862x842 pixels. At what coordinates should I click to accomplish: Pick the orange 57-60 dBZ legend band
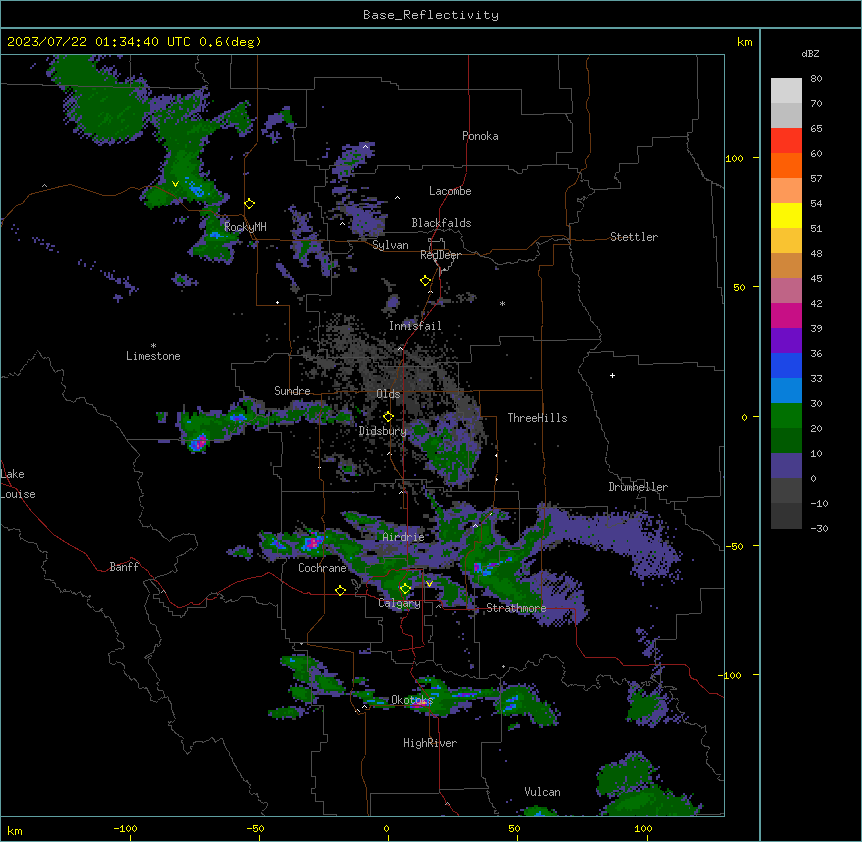(x=786, y=165)
